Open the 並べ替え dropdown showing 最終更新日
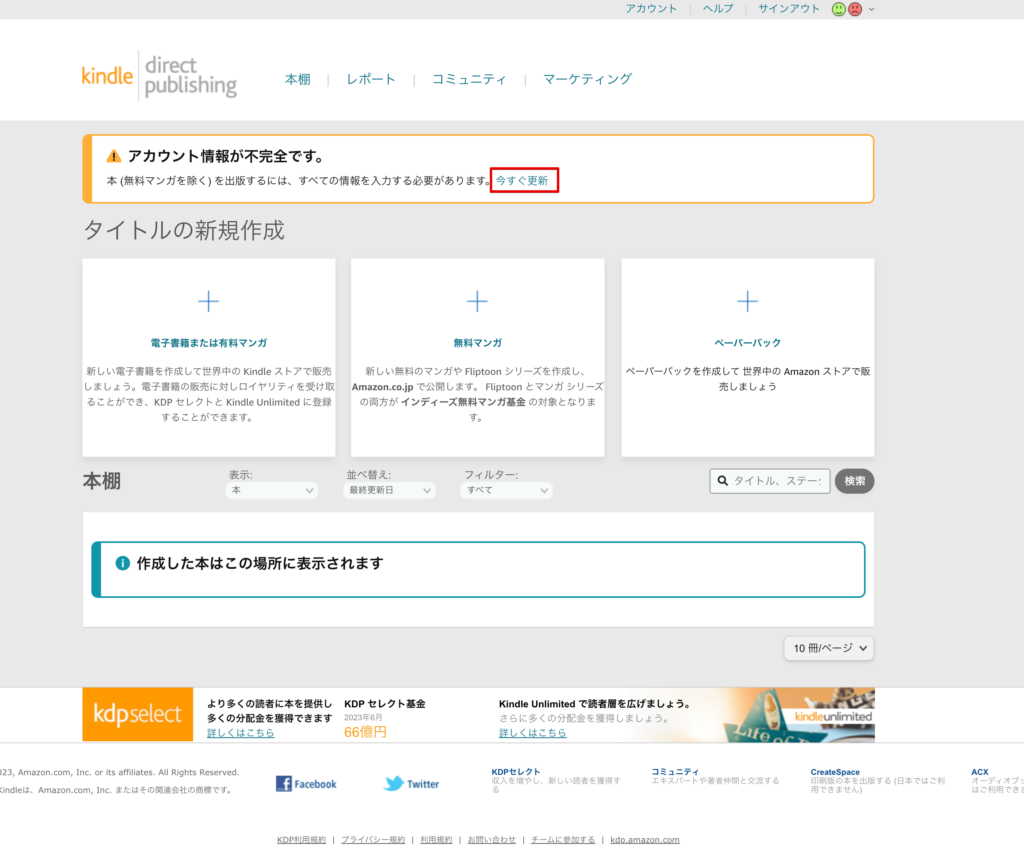The height and width of the screenshot is (854, 1024). coord(389,491)
